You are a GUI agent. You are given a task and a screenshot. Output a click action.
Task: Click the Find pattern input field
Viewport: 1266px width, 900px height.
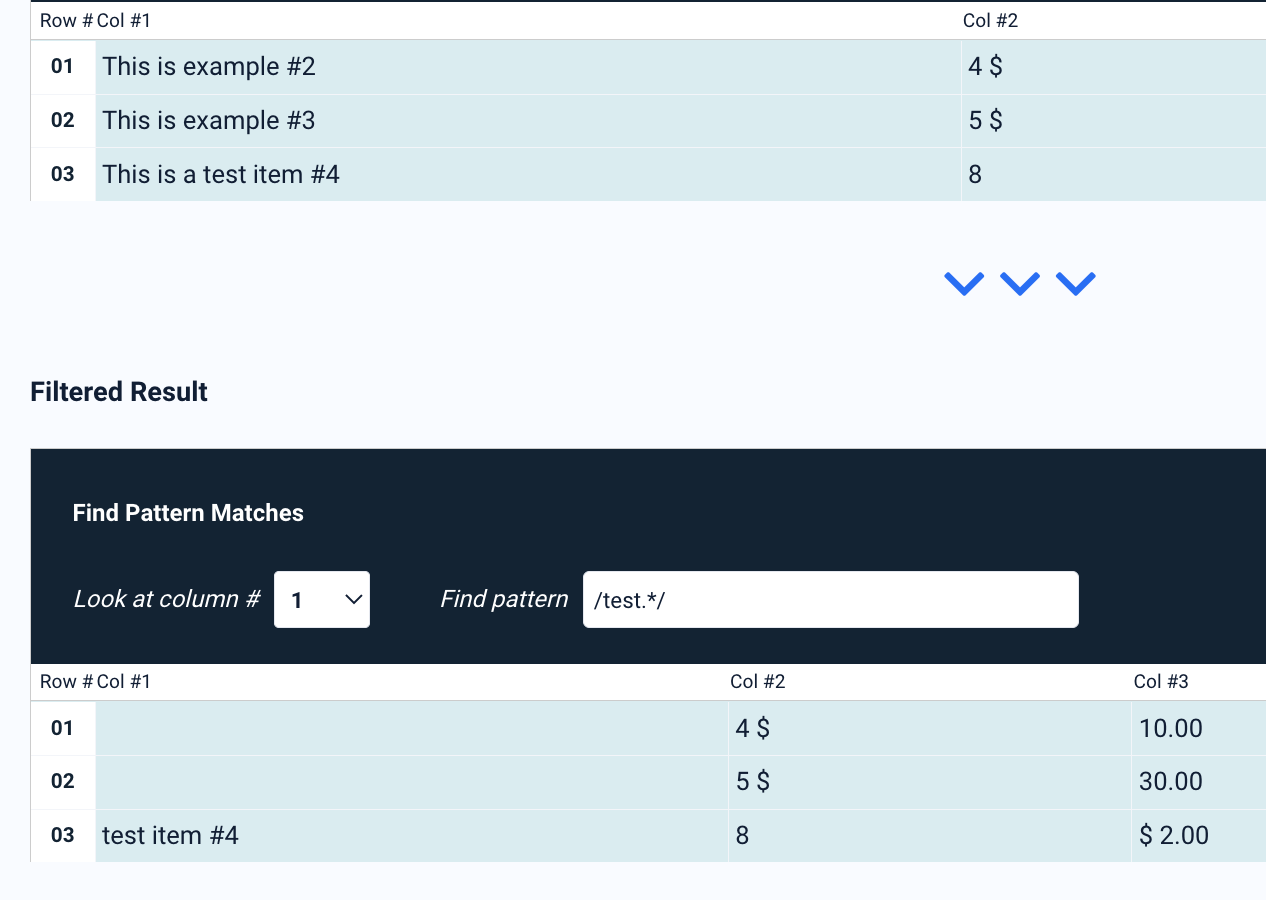(x=830, y=600)
